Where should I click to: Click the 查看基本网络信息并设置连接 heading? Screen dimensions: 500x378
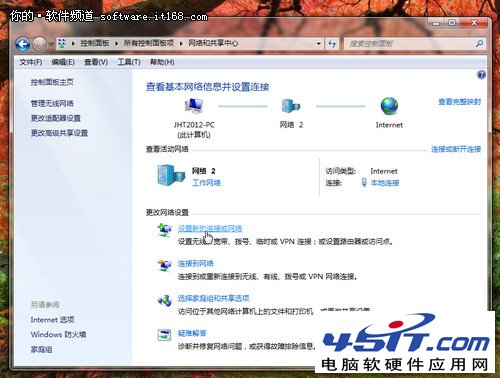[x=207, y=87]
